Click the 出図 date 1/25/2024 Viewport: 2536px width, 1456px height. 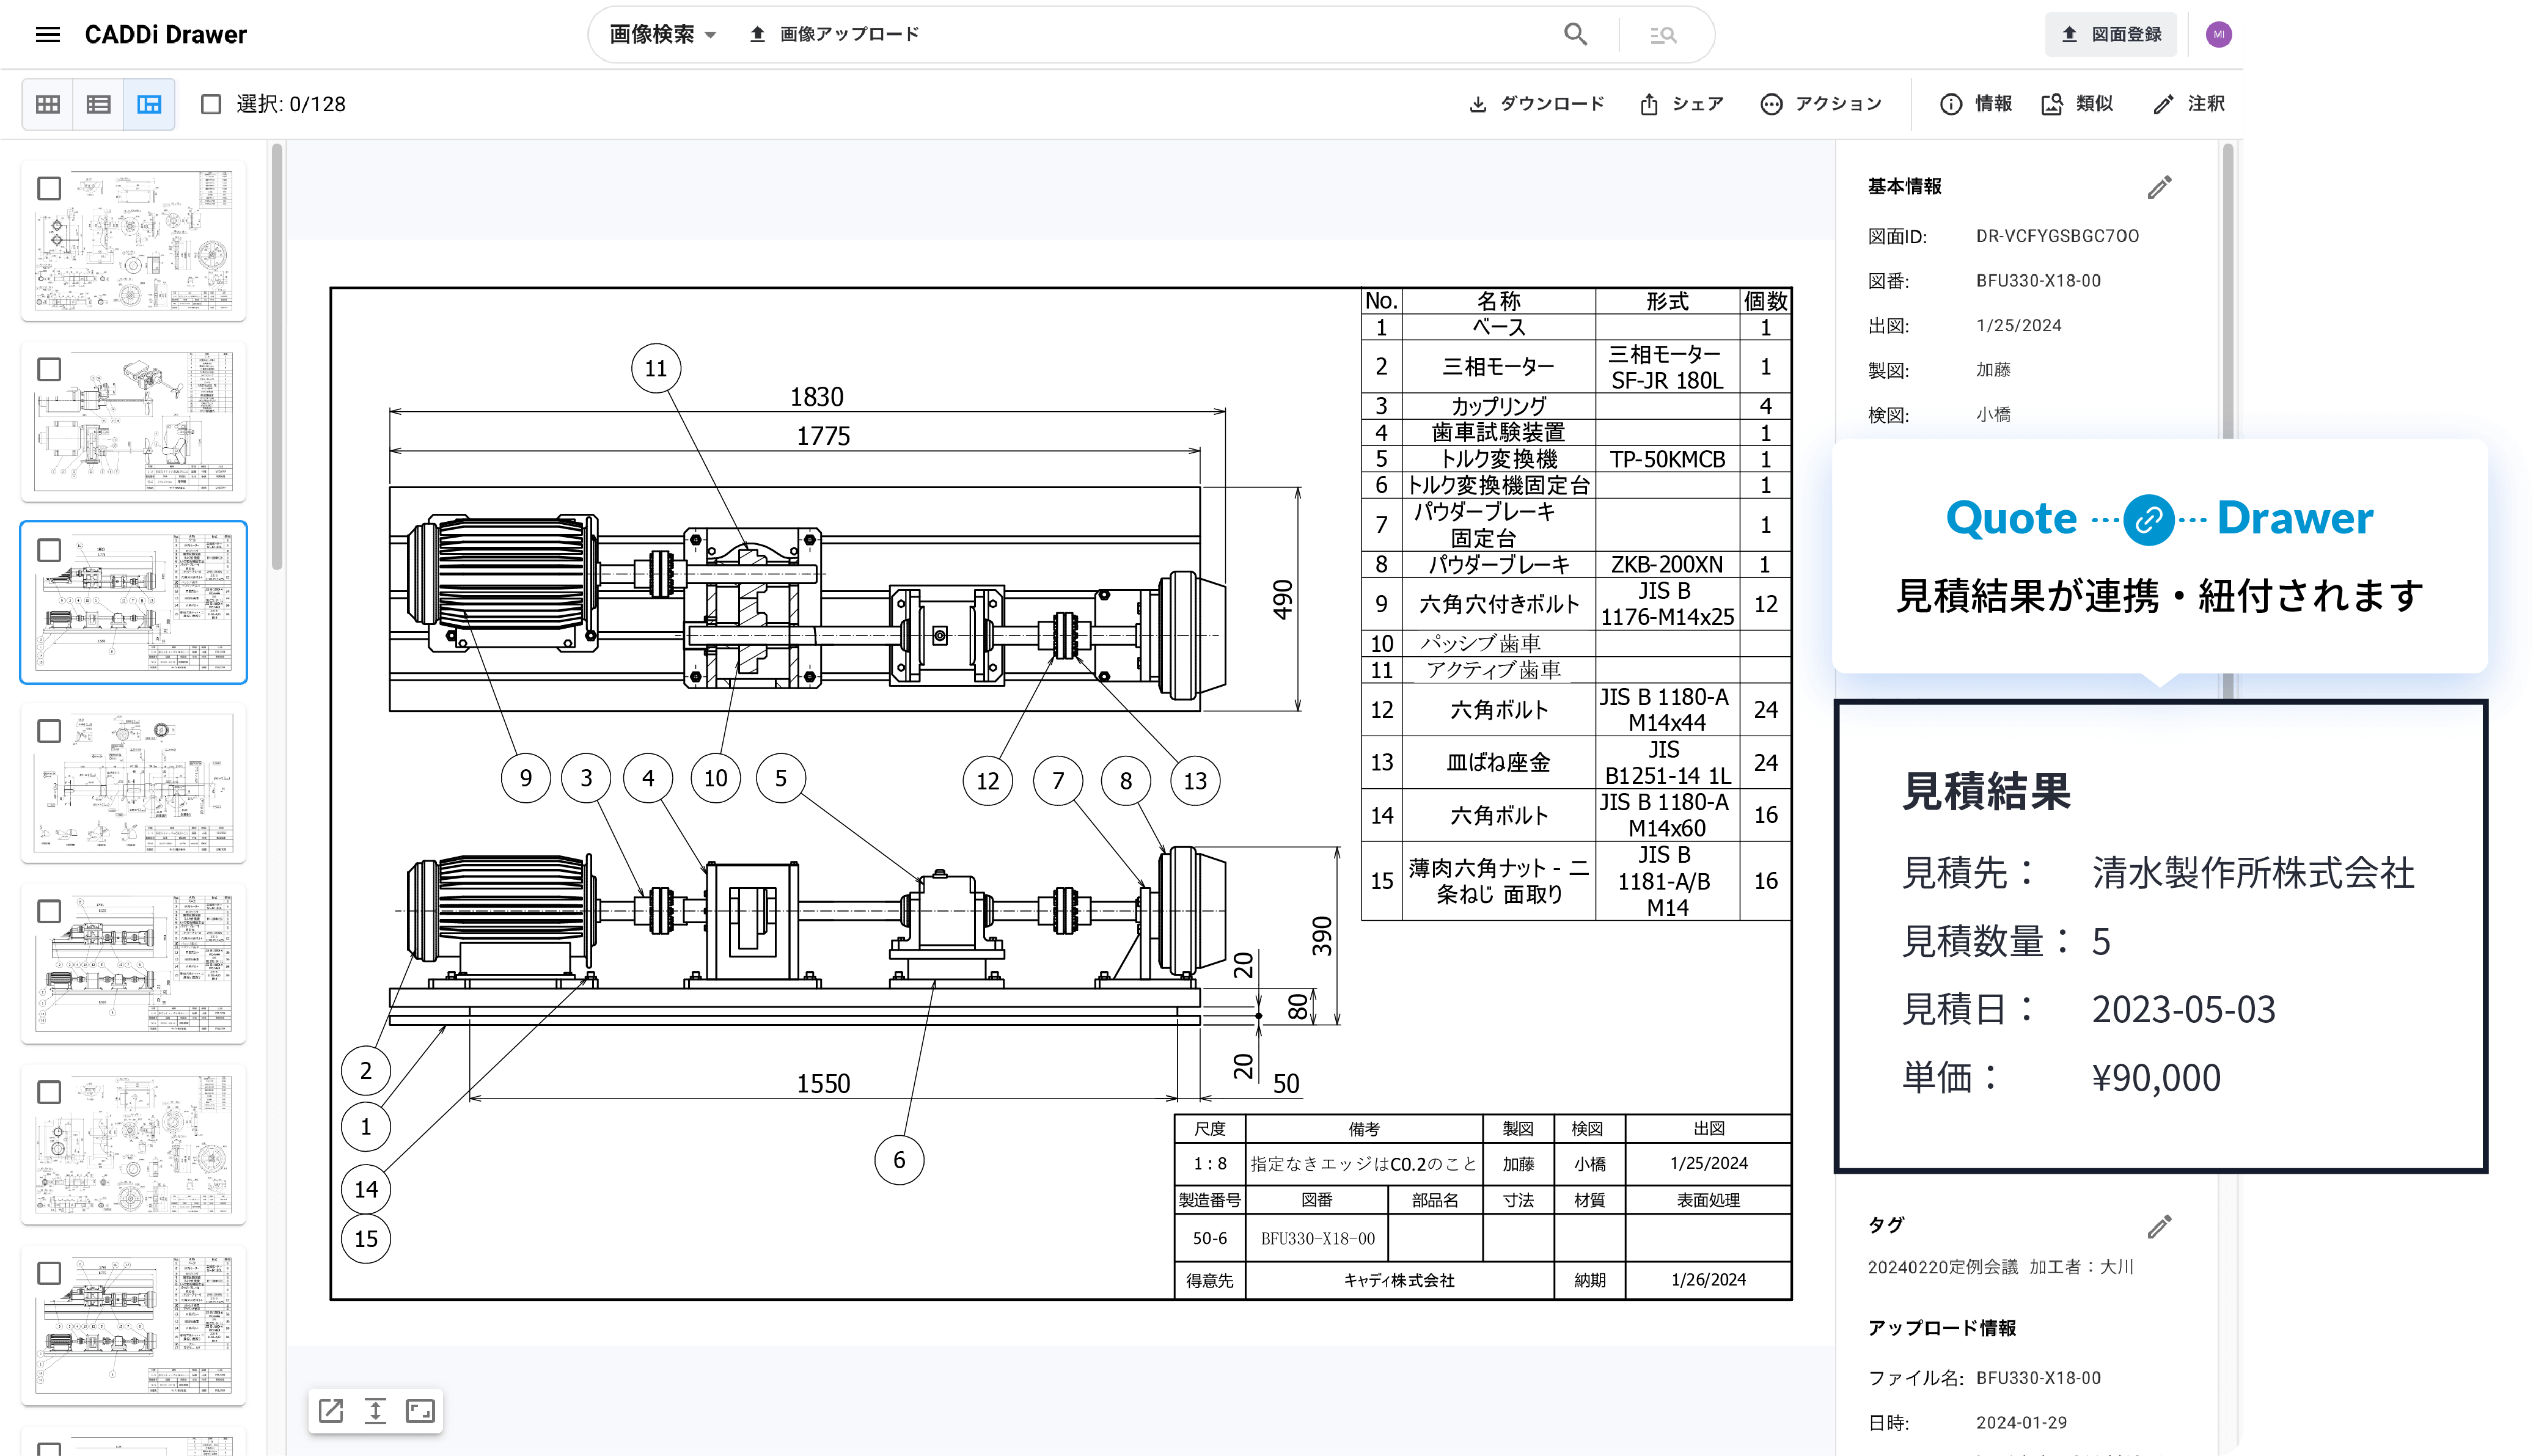click(2018, 326)
